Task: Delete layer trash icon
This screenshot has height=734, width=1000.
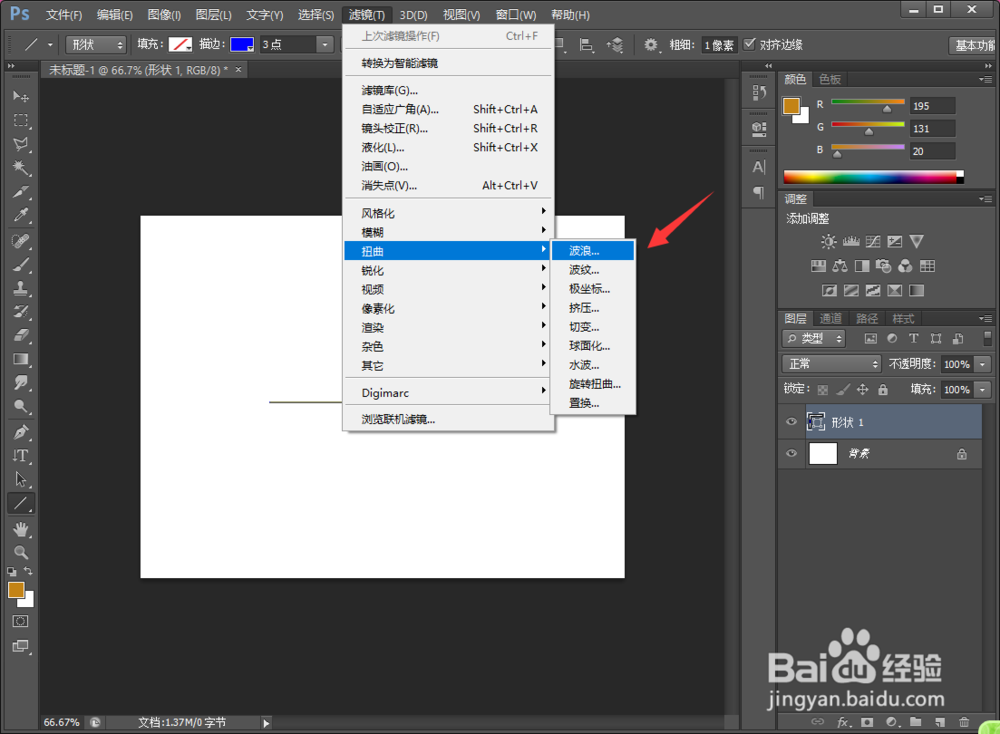Action: 964,722
